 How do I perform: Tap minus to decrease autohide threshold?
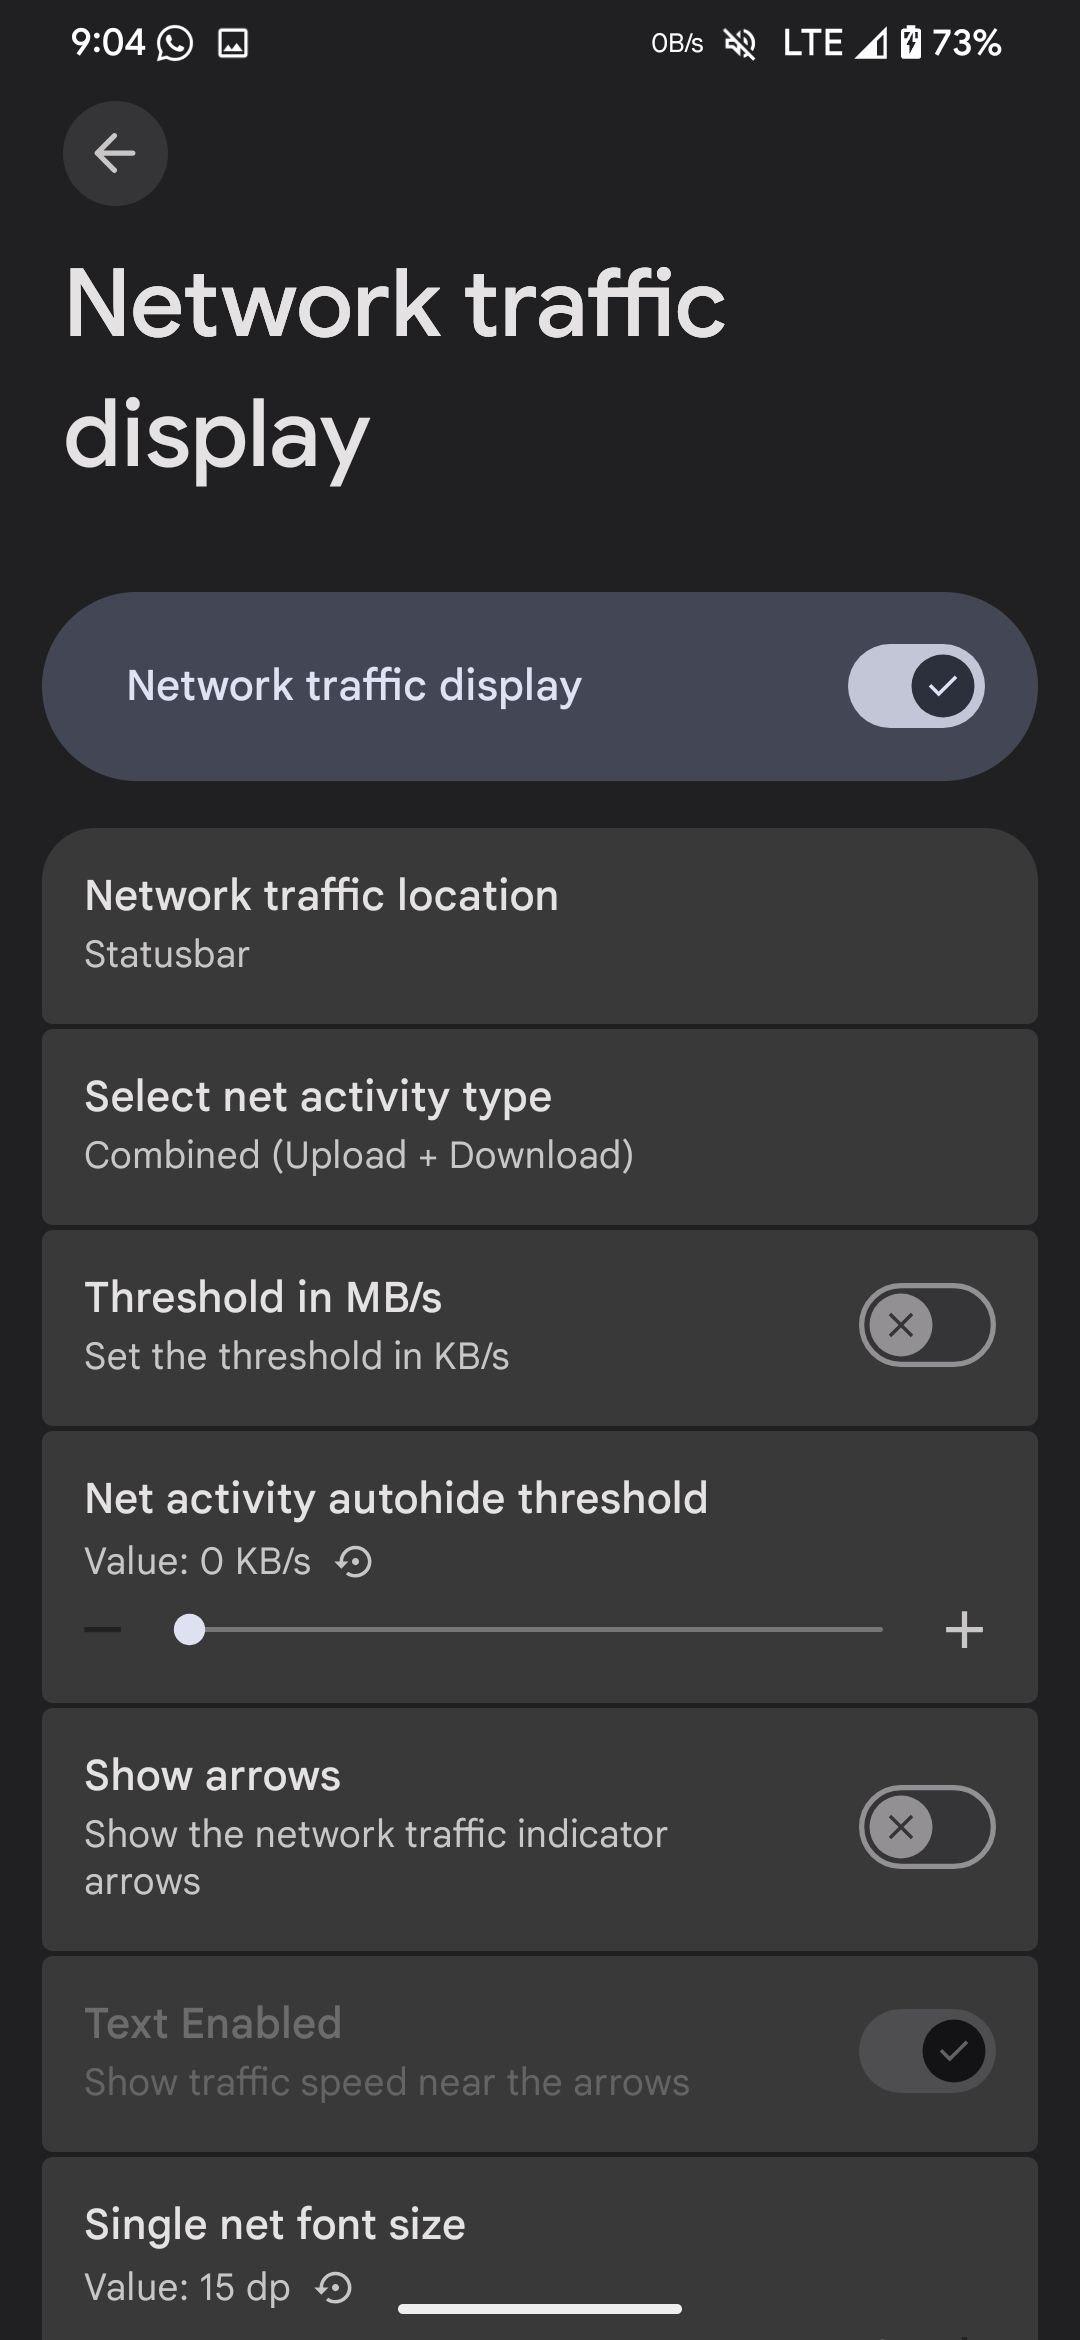point(103,1630)
